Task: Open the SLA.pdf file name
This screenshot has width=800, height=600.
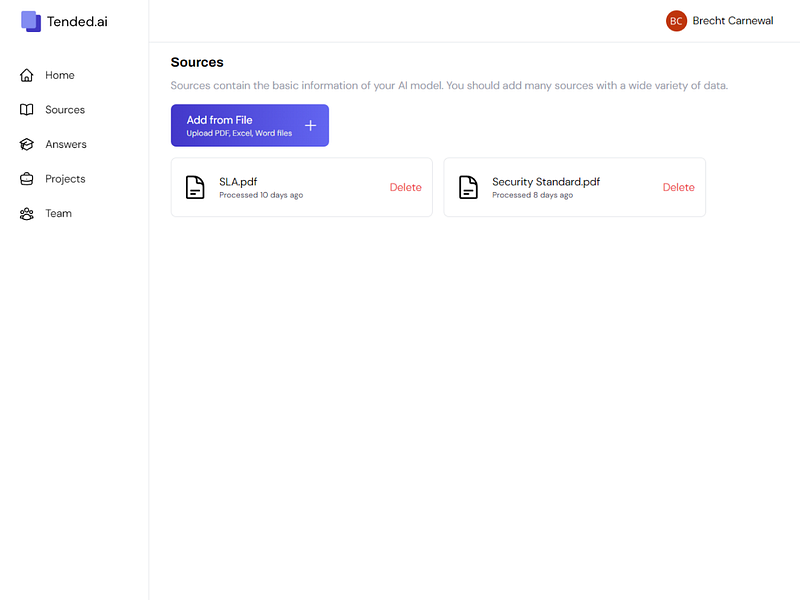Action: [x=238, y=182]
